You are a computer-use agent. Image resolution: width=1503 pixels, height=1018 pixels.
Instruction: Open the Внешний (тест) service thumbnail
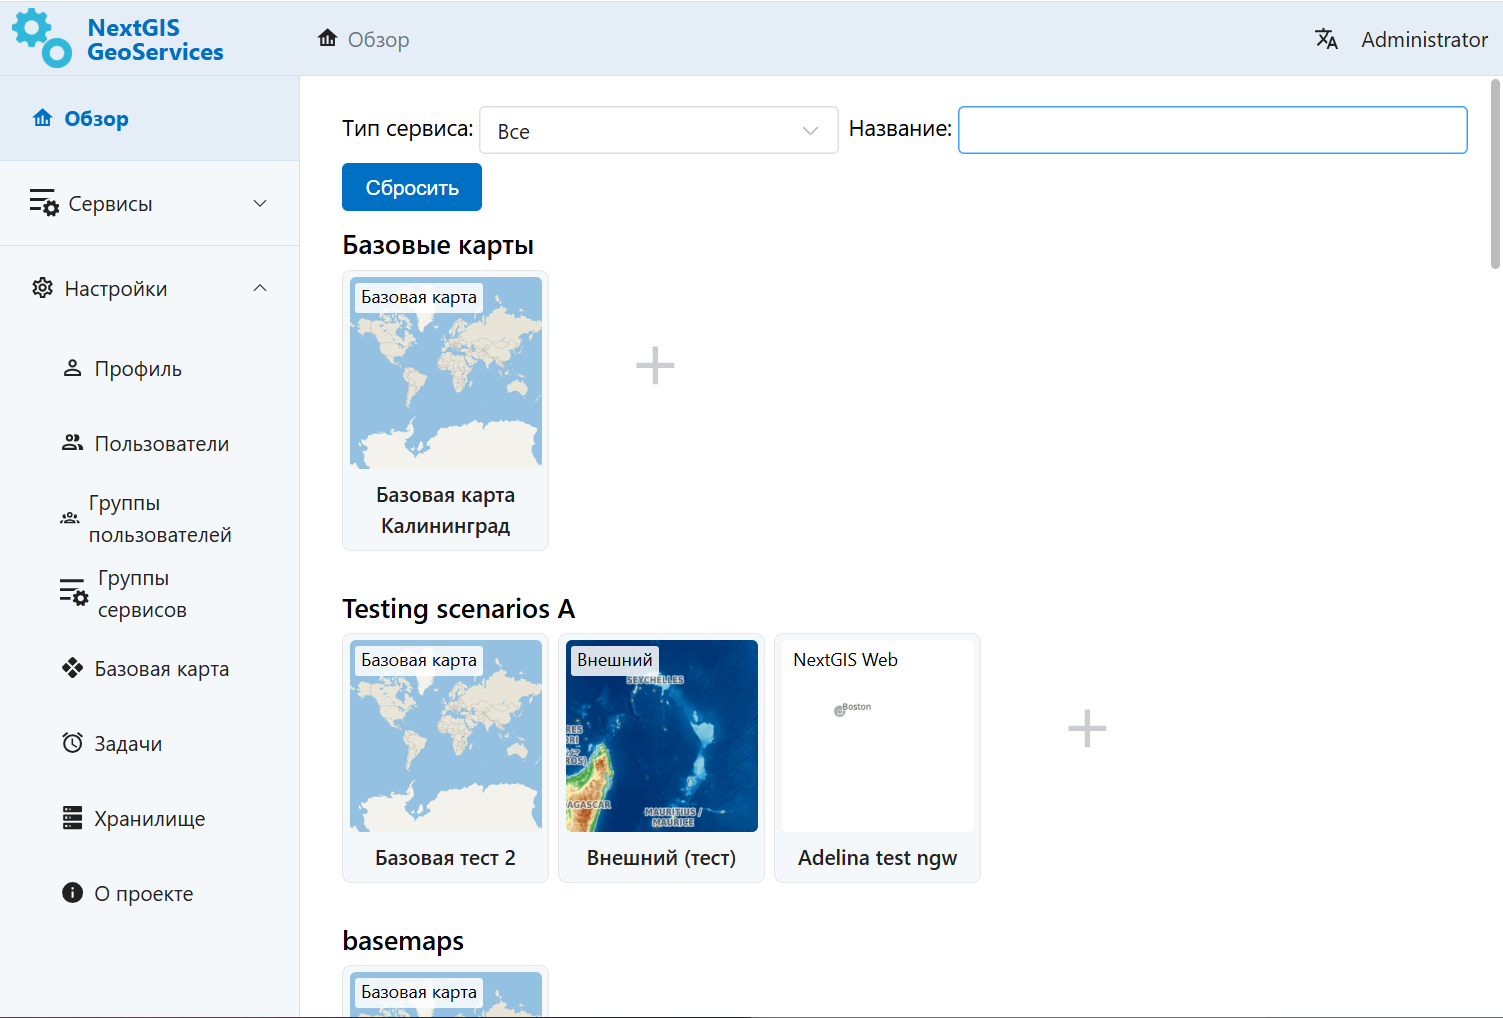661,736
